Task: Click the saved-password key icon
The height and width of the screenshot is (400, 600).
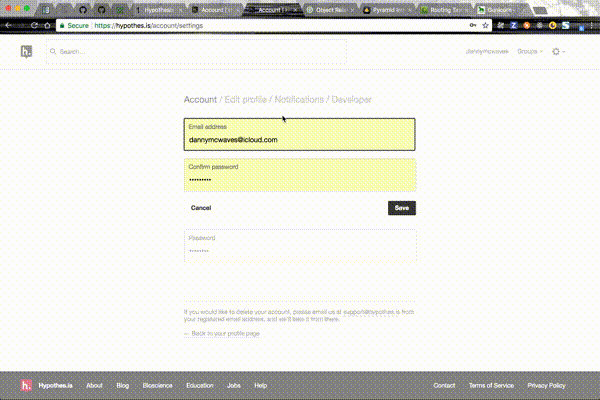Action: click(x=473, y=25)
